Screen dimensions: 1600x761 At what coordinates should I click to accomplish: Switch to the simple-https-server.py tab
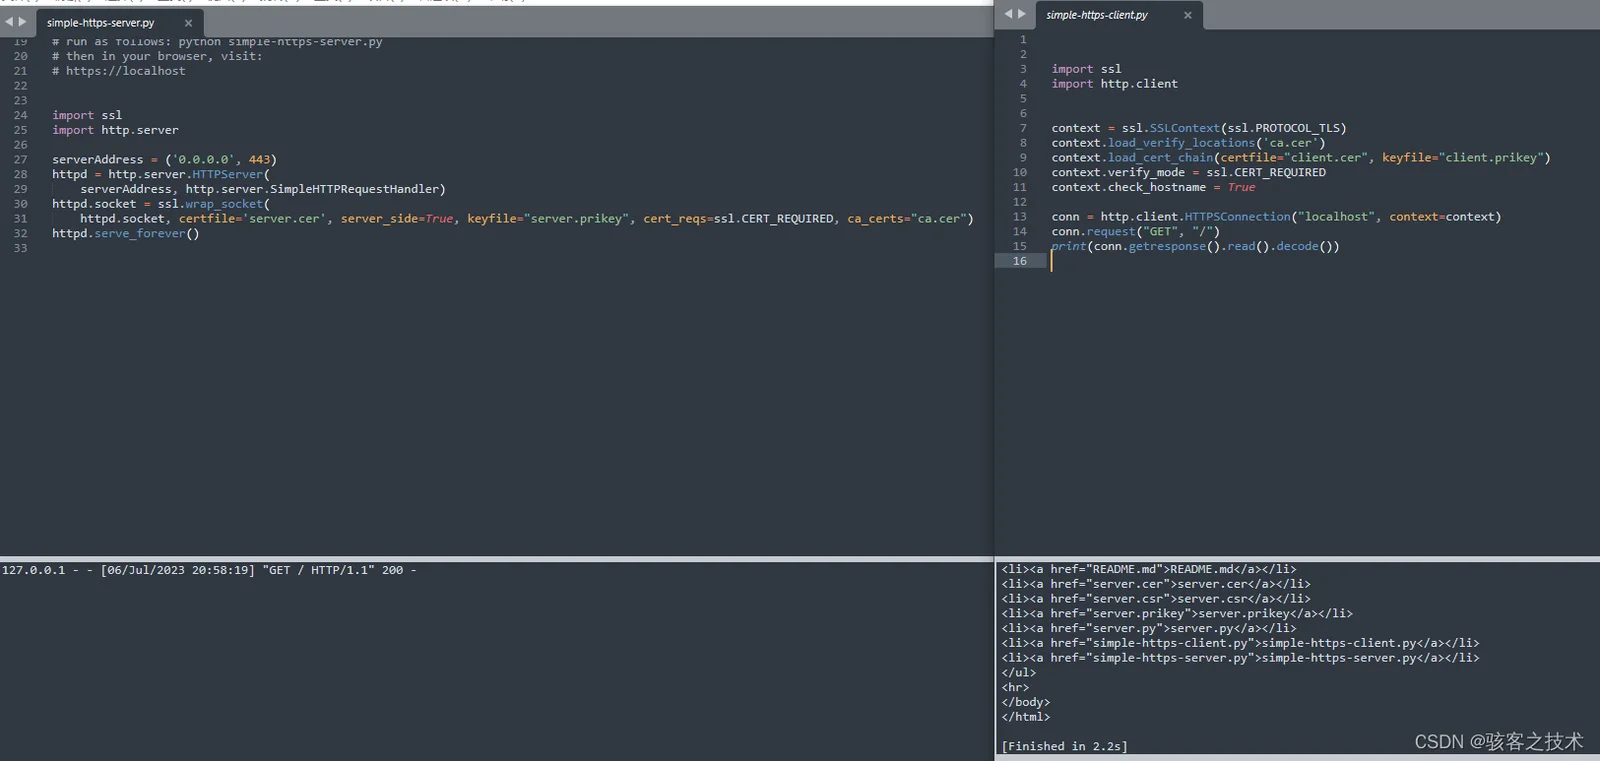tap(101, 23)
